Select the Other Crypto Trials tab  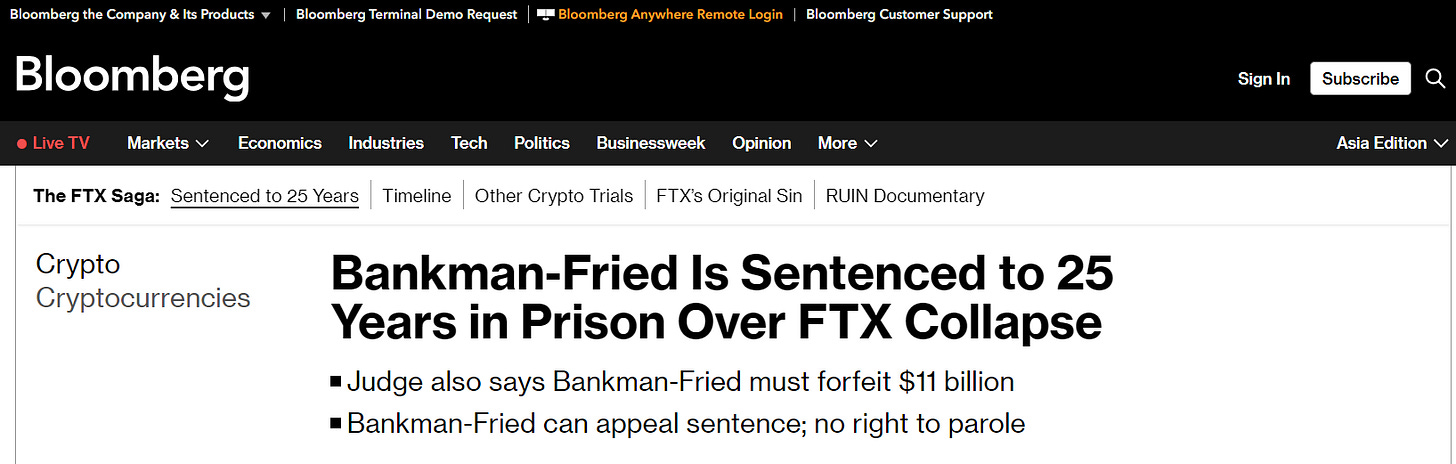click(x=554, y=196)
